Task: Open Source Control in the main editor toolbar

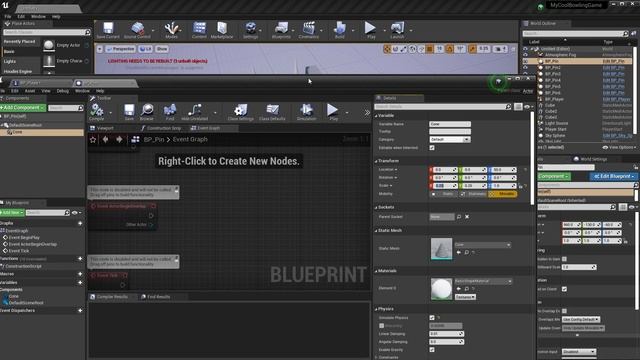Action: click(137, 30)
